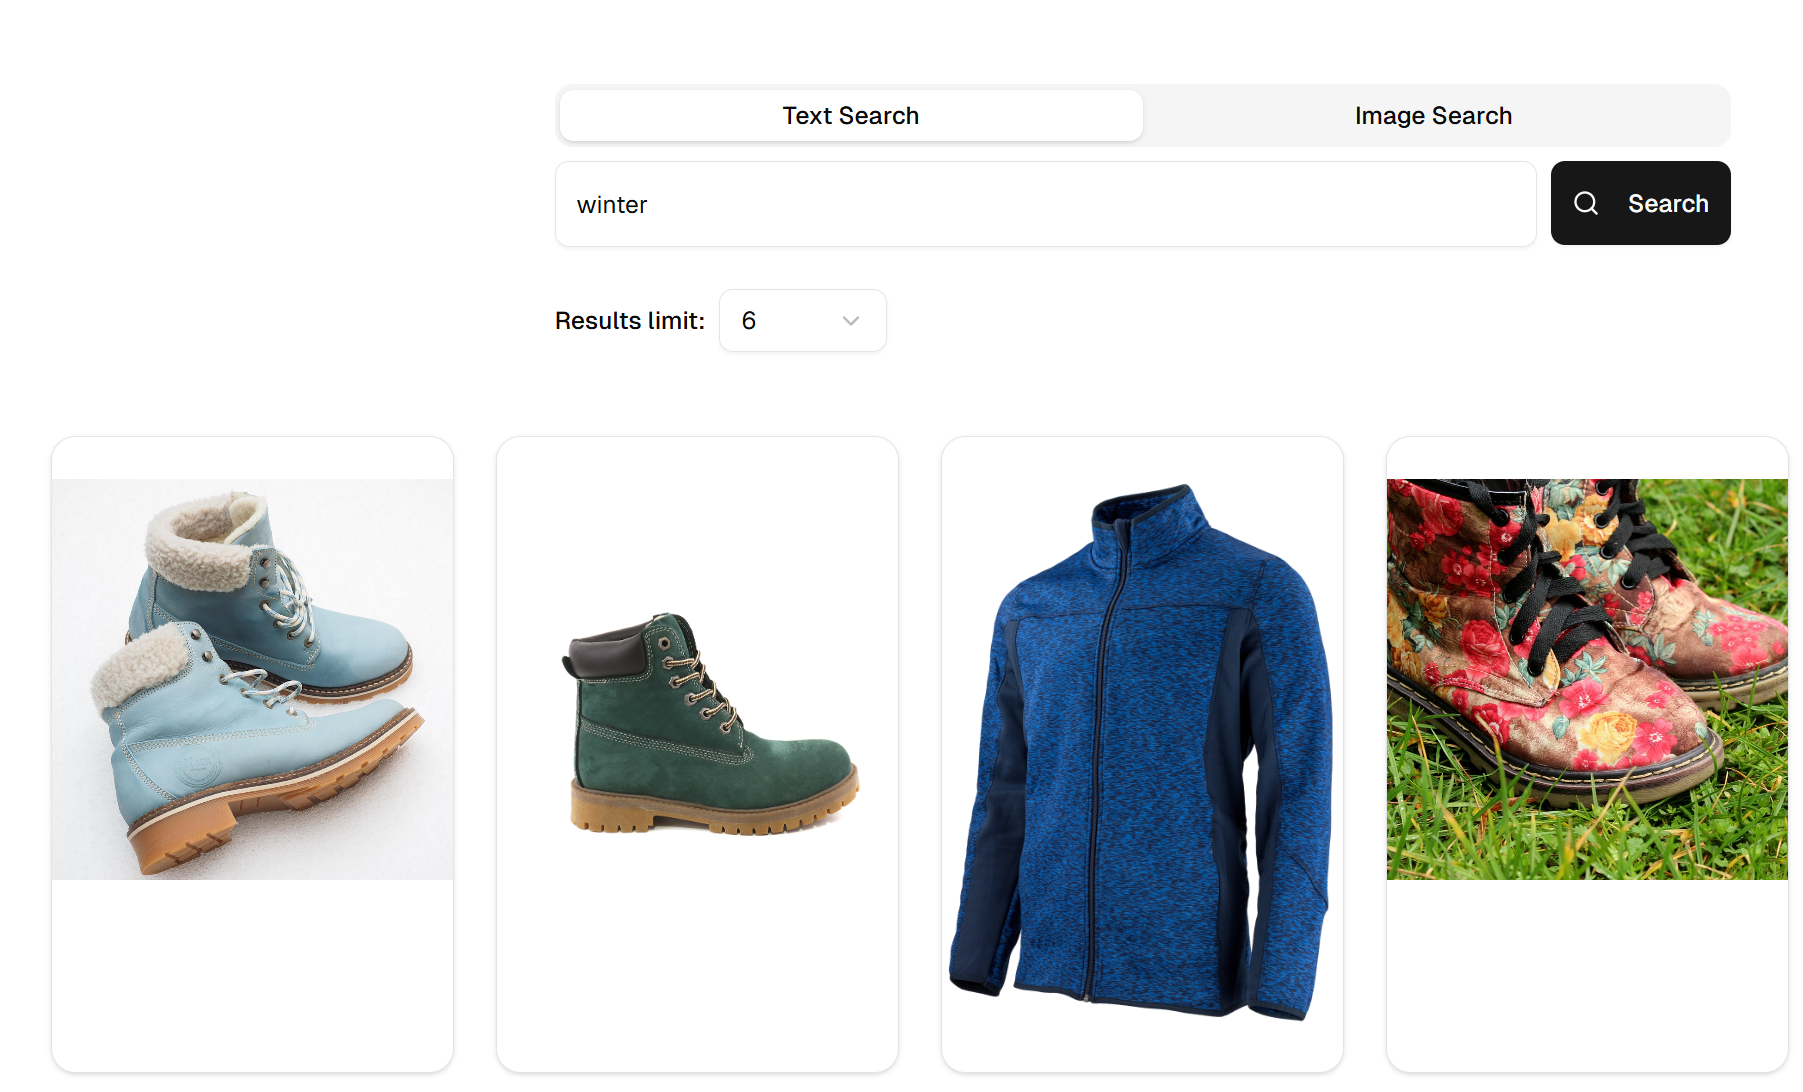The width and height of the screenshot is (1803, 1092).
Task: Click the magnifying glass search icon
Action: pos(1586,203)
